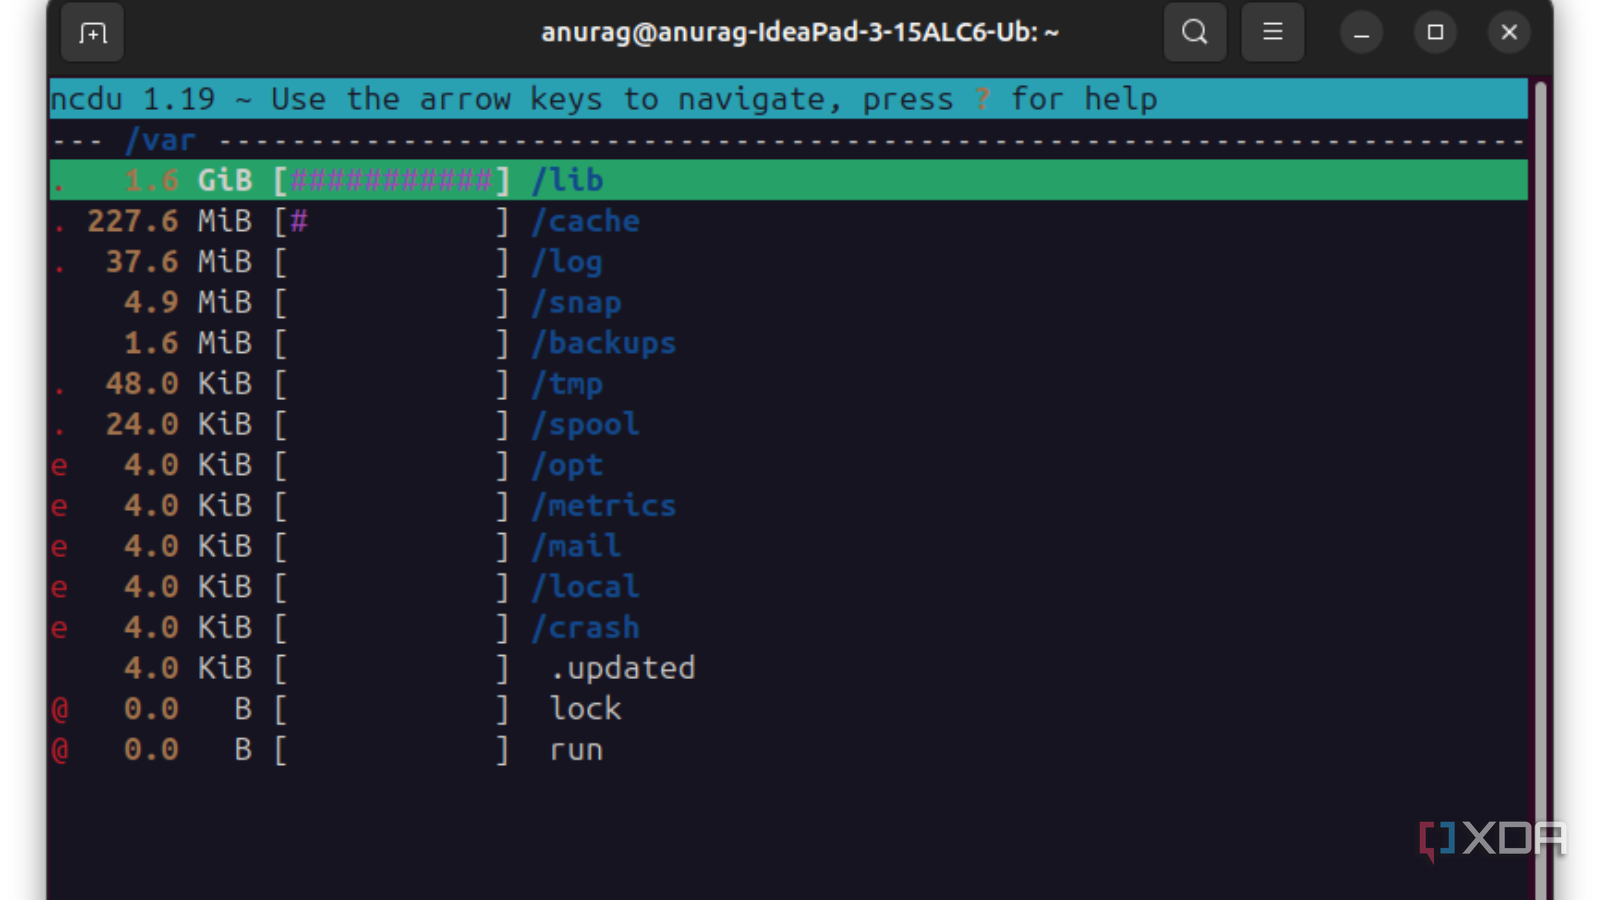Click the question mark help key hint
The width and height of the screenshot is (1600, 900).
982,99
